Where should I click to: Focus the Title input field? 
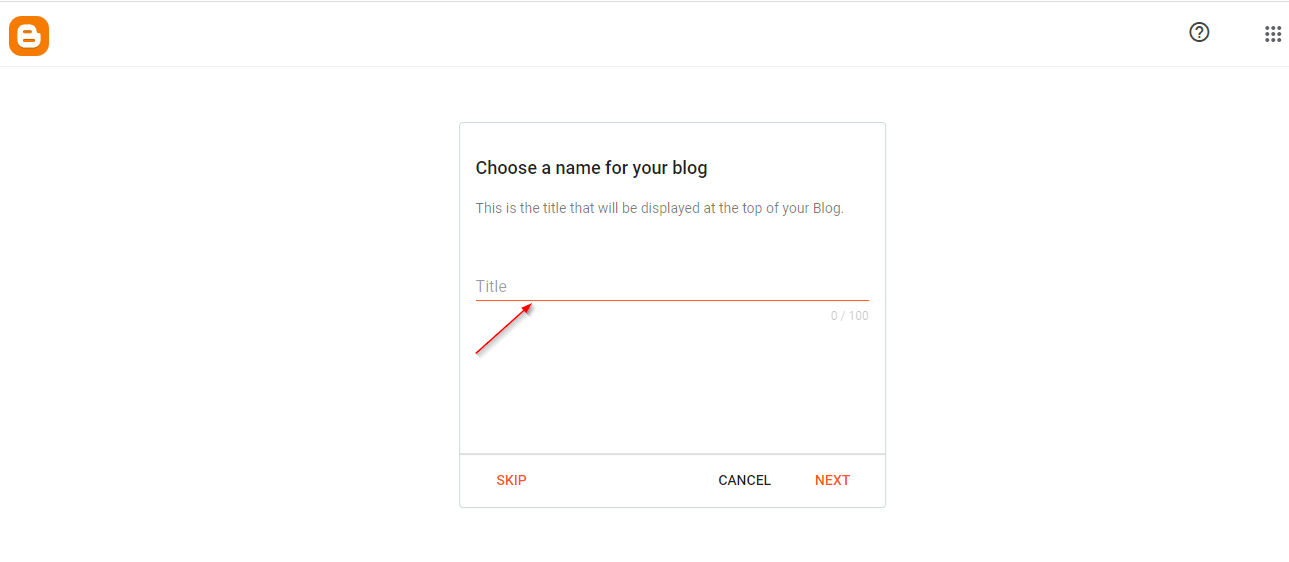click(x=672, y=286)
